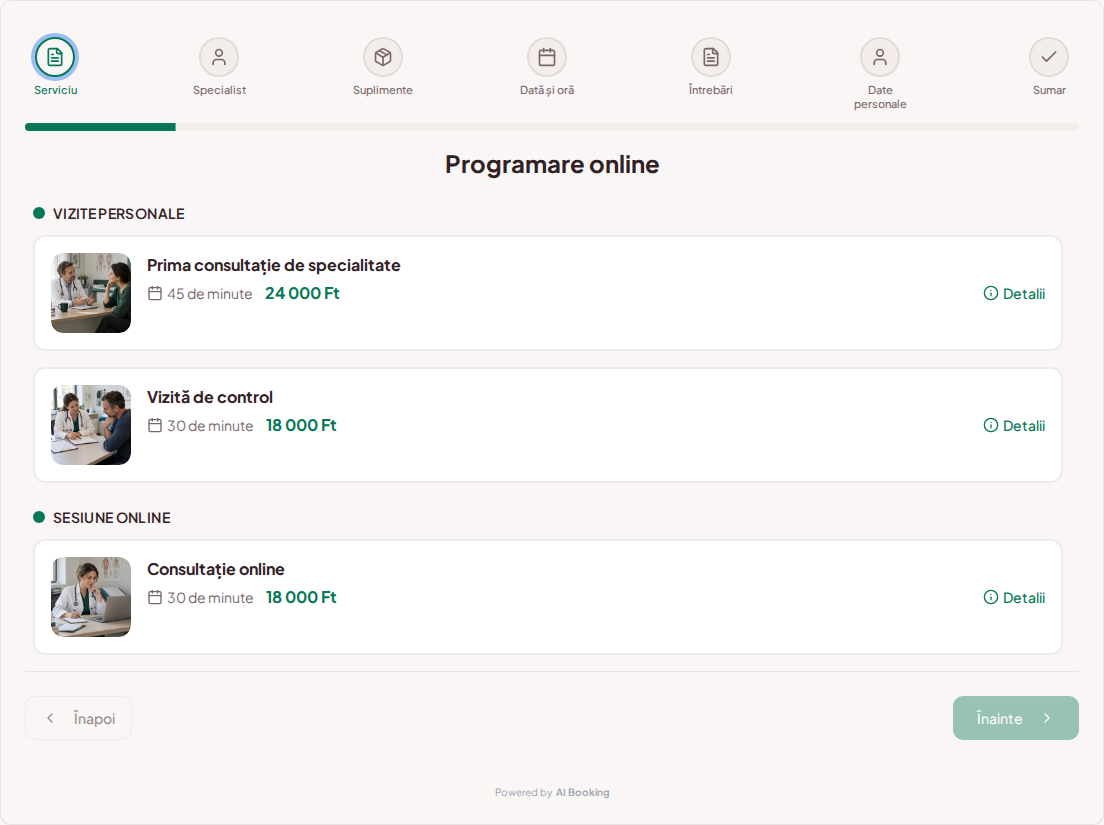Click info icon for Vizită de control
1104x825 pixels.
(991, 425)
